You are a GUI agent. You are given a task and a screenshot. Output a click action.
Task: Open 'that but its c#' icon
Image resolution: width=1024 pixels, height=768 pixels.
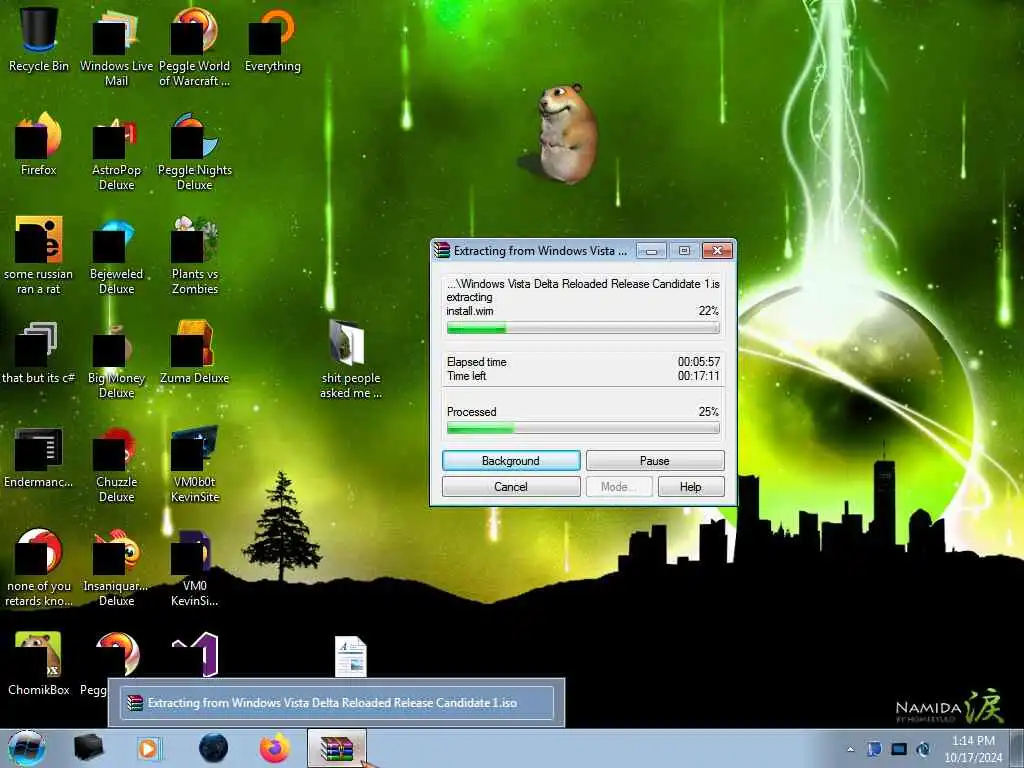pos(38,353)
